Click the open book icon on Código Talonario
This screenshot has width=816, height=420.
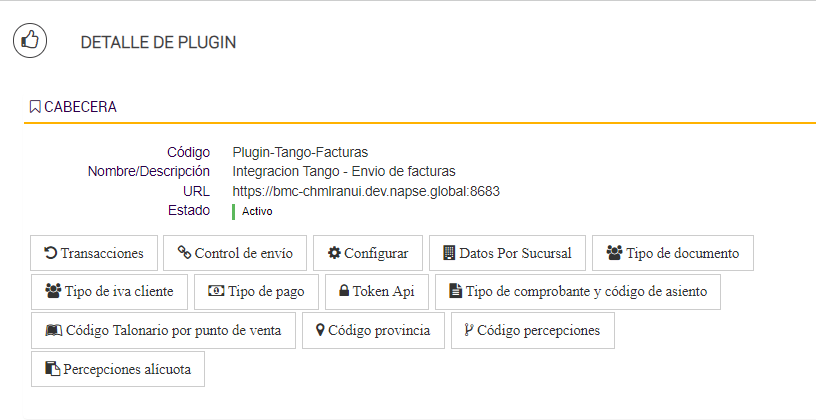[53, 330]
